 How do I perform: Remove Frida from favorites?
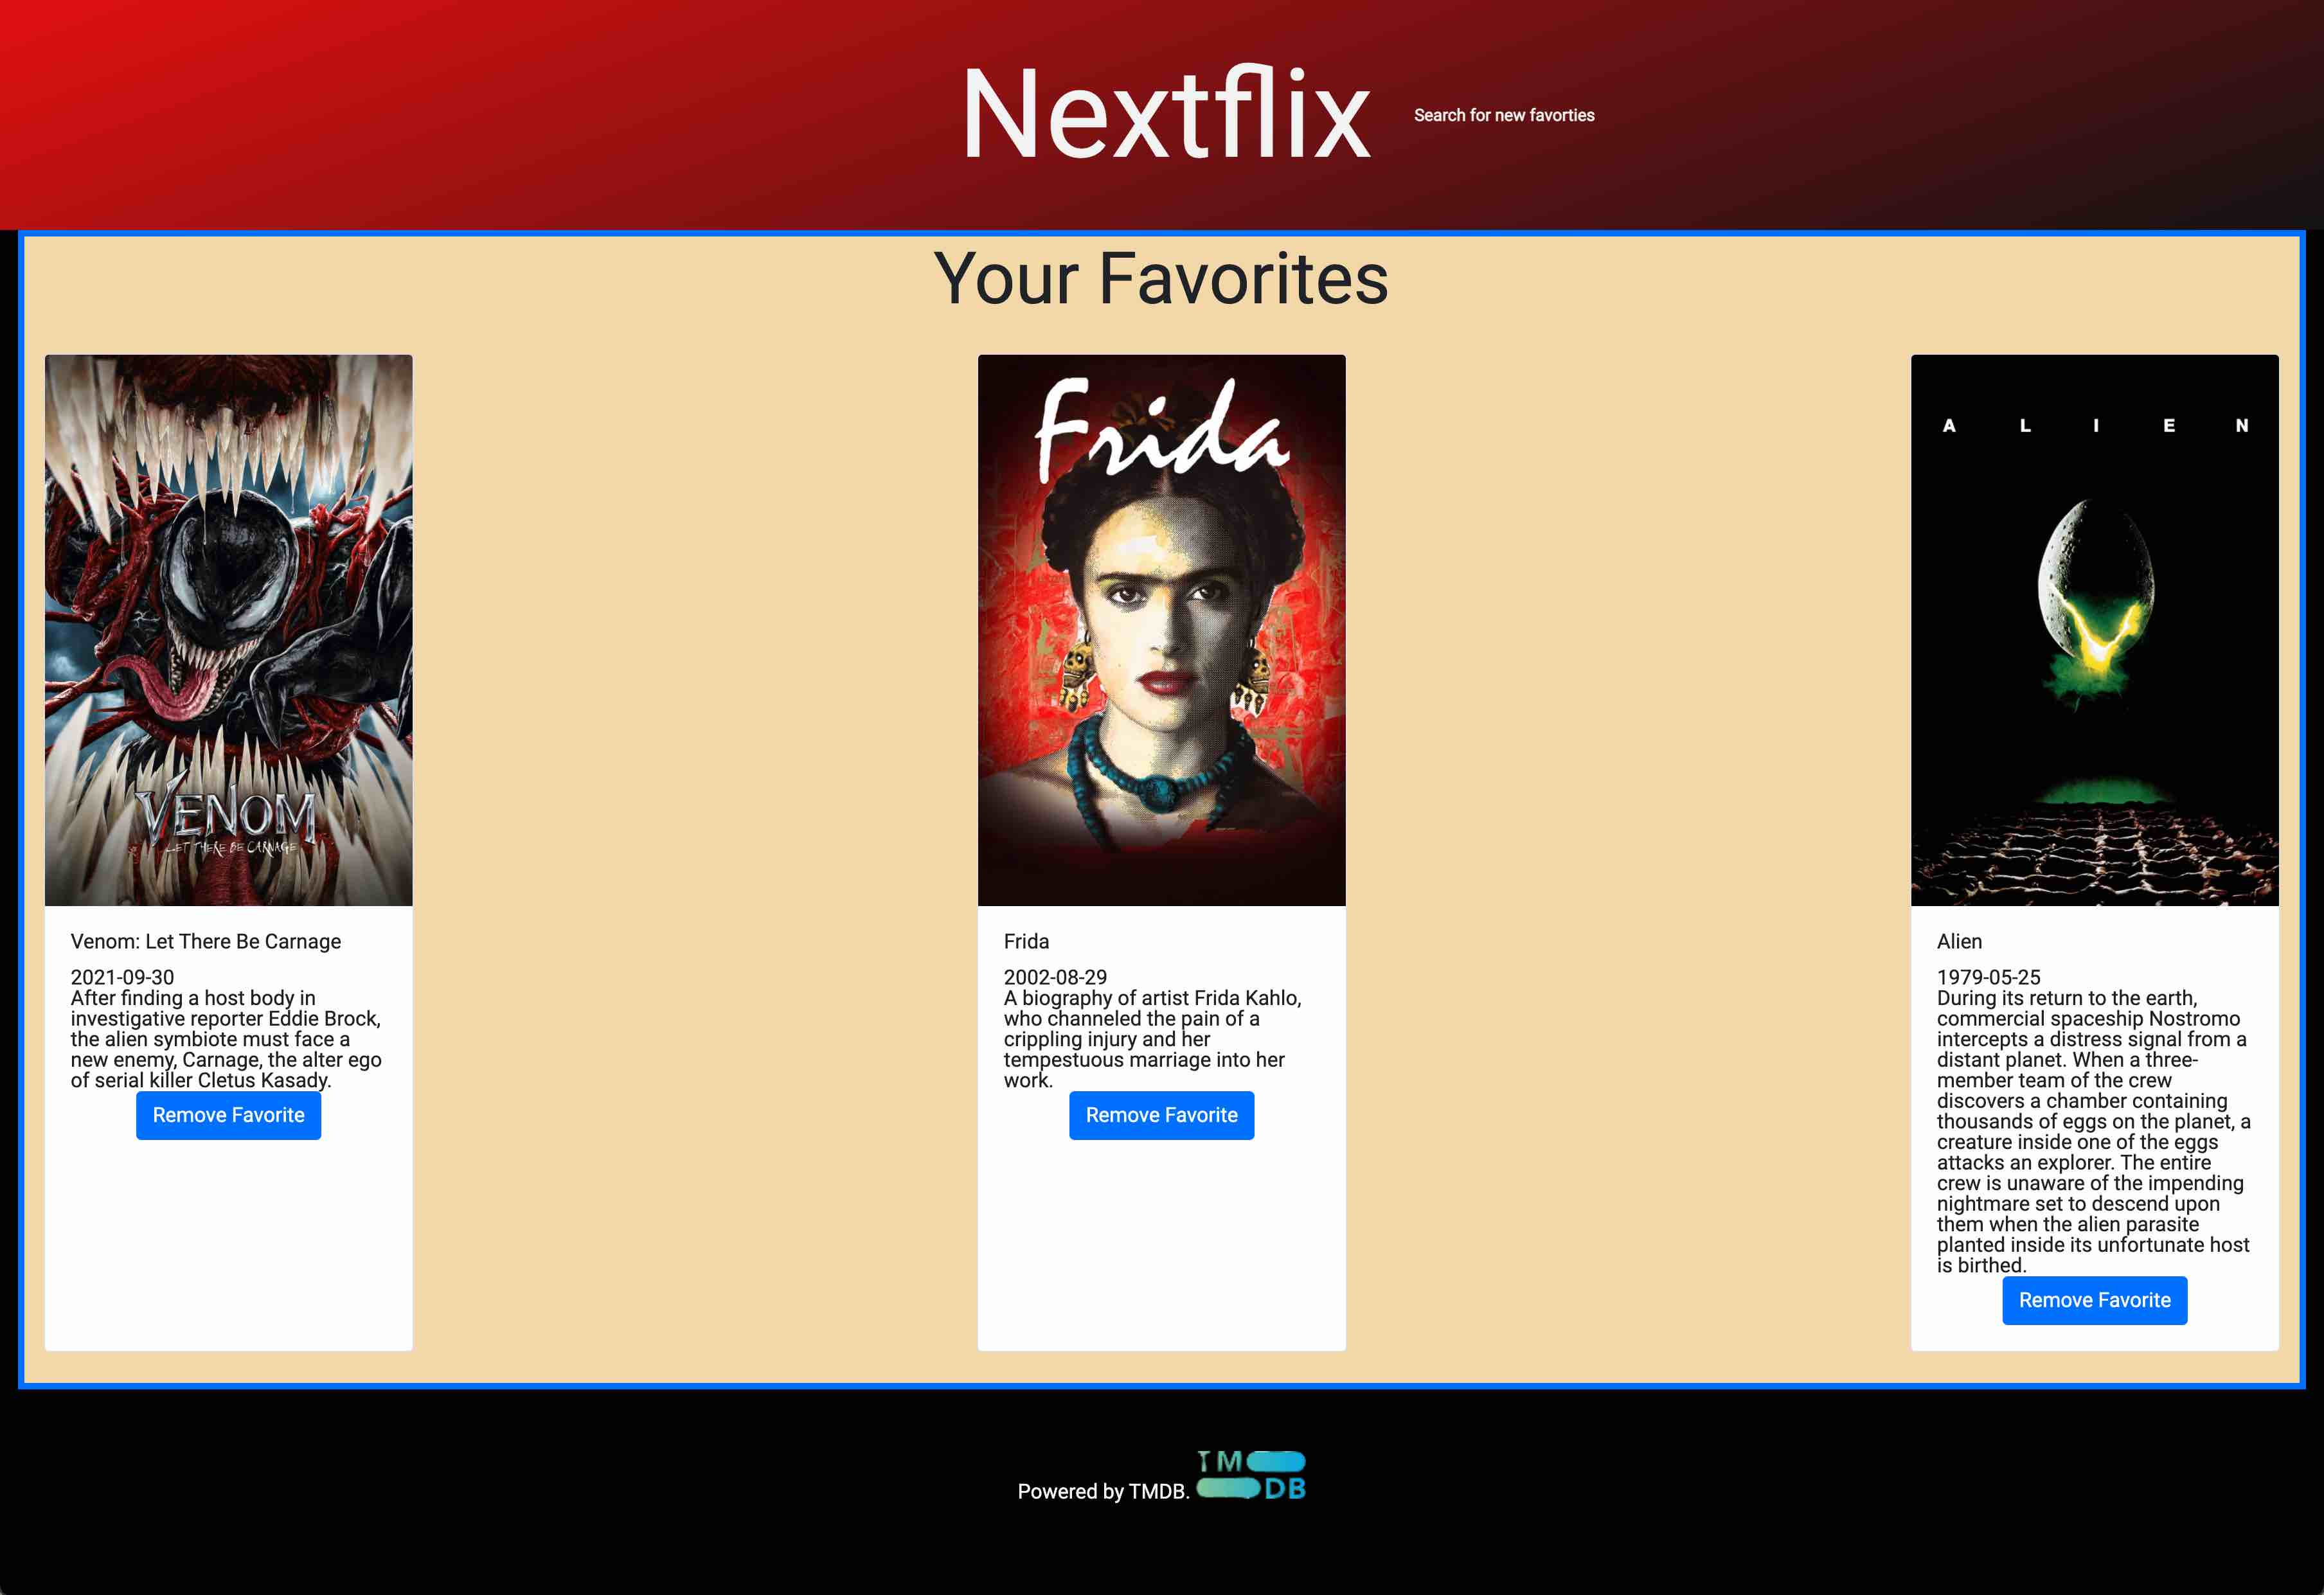click(x=1161, y=1115)
